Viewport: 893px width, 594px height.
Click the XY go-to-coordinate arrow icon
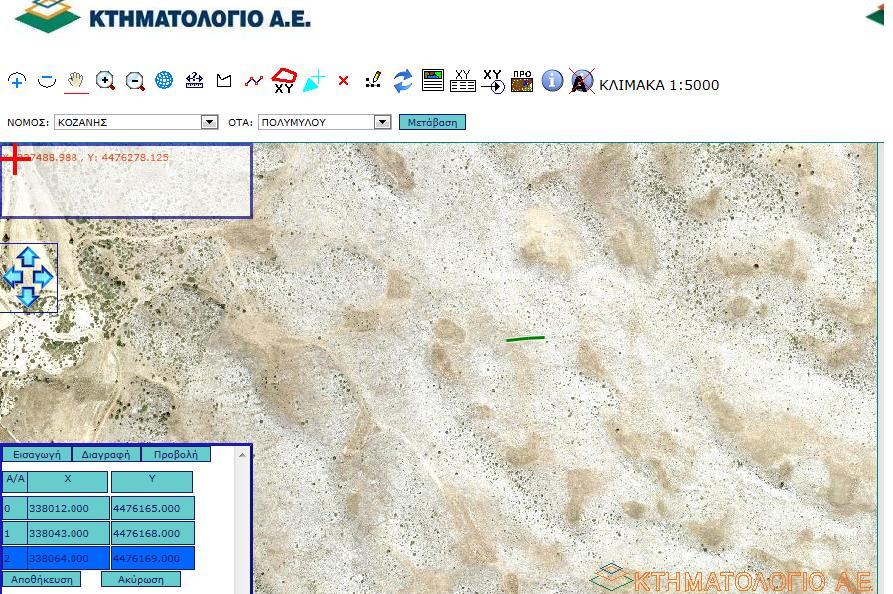[493, 81]
